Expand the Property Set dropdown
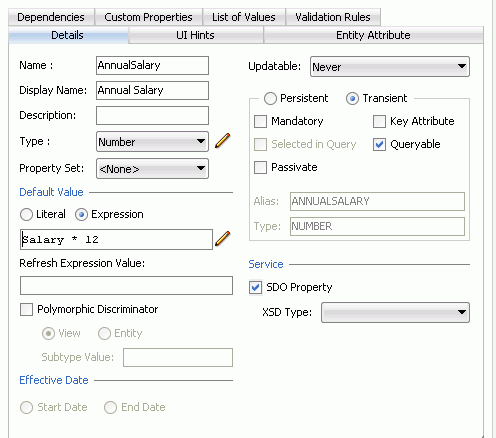Viewport: 496px width, 438px height. [152, 169]
